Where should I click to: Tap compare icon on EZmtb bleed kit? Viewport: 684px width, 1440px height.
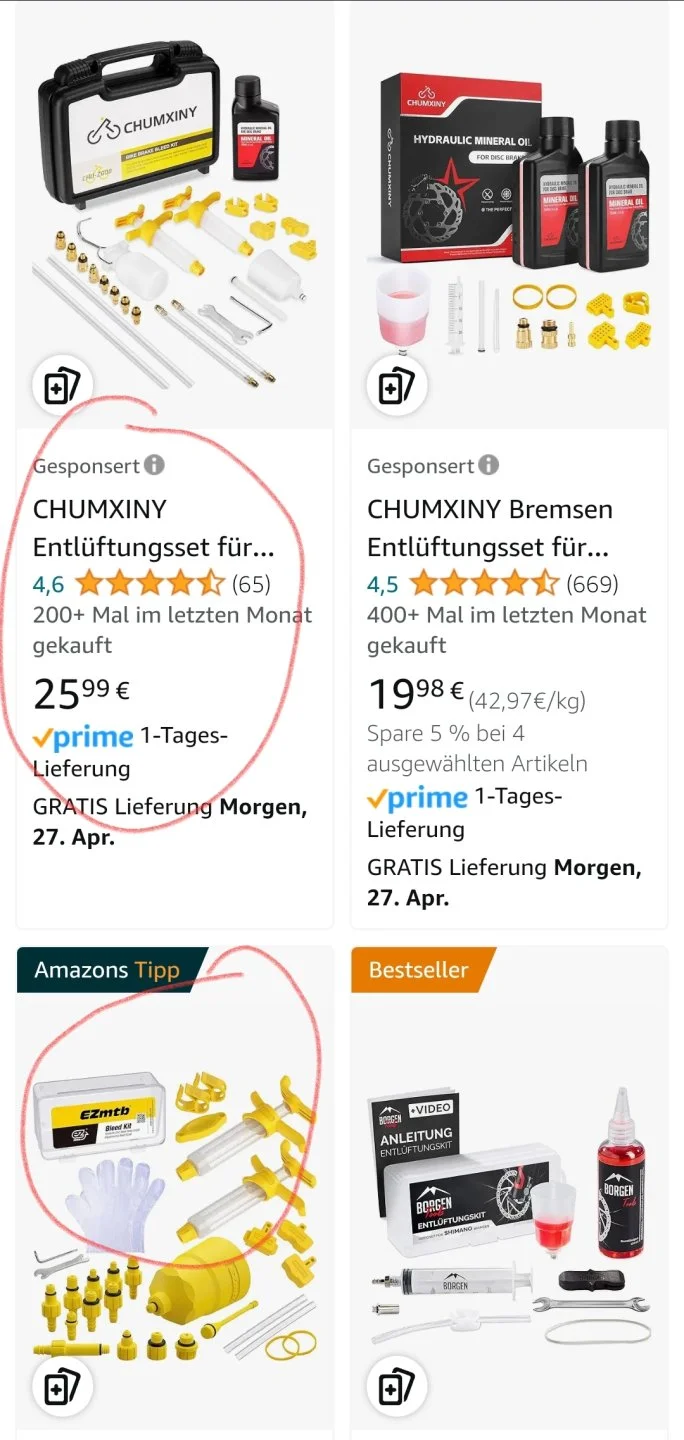click(x=62, y=1386)
